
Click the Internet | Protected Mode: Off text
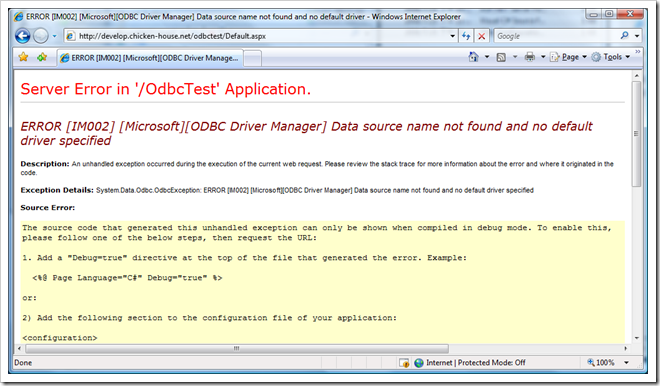476,363
